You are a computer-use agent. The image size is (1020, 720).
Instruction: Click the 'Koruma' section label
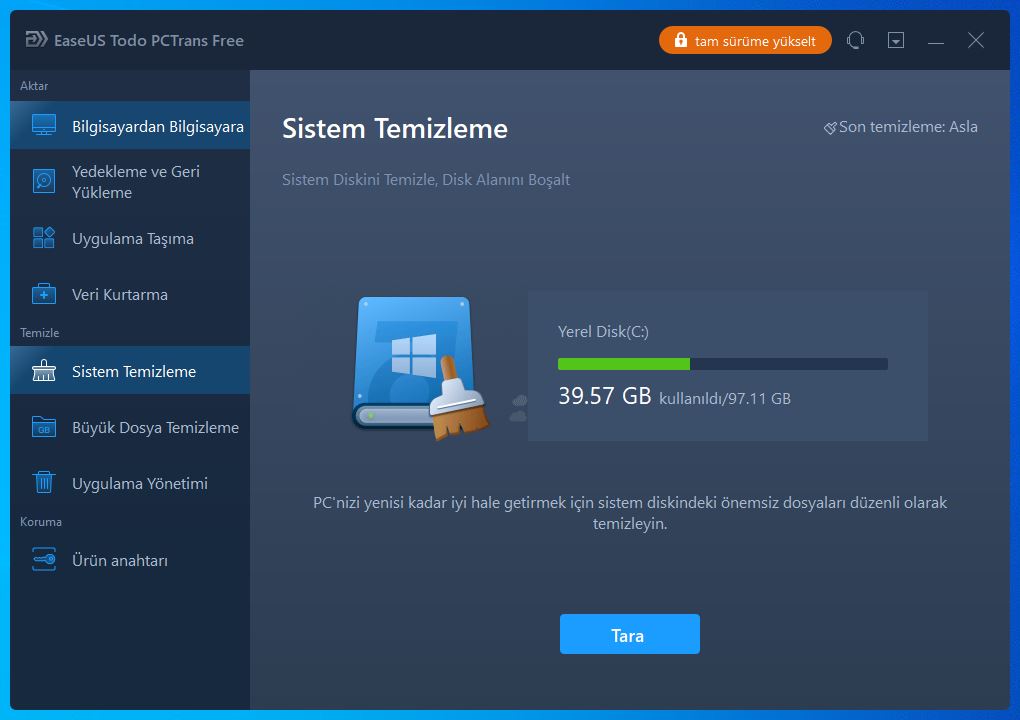coord(41,522)
